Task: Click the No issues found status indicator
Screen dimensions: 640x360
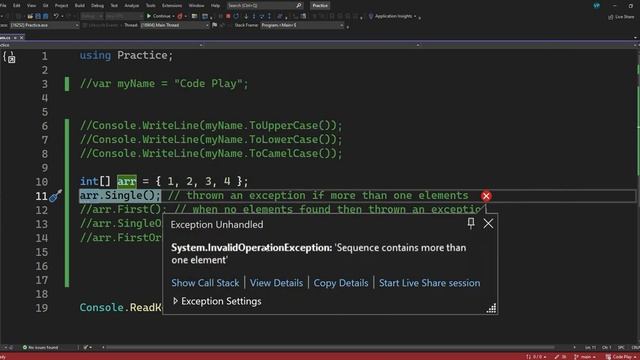Action: click(40, 347)
